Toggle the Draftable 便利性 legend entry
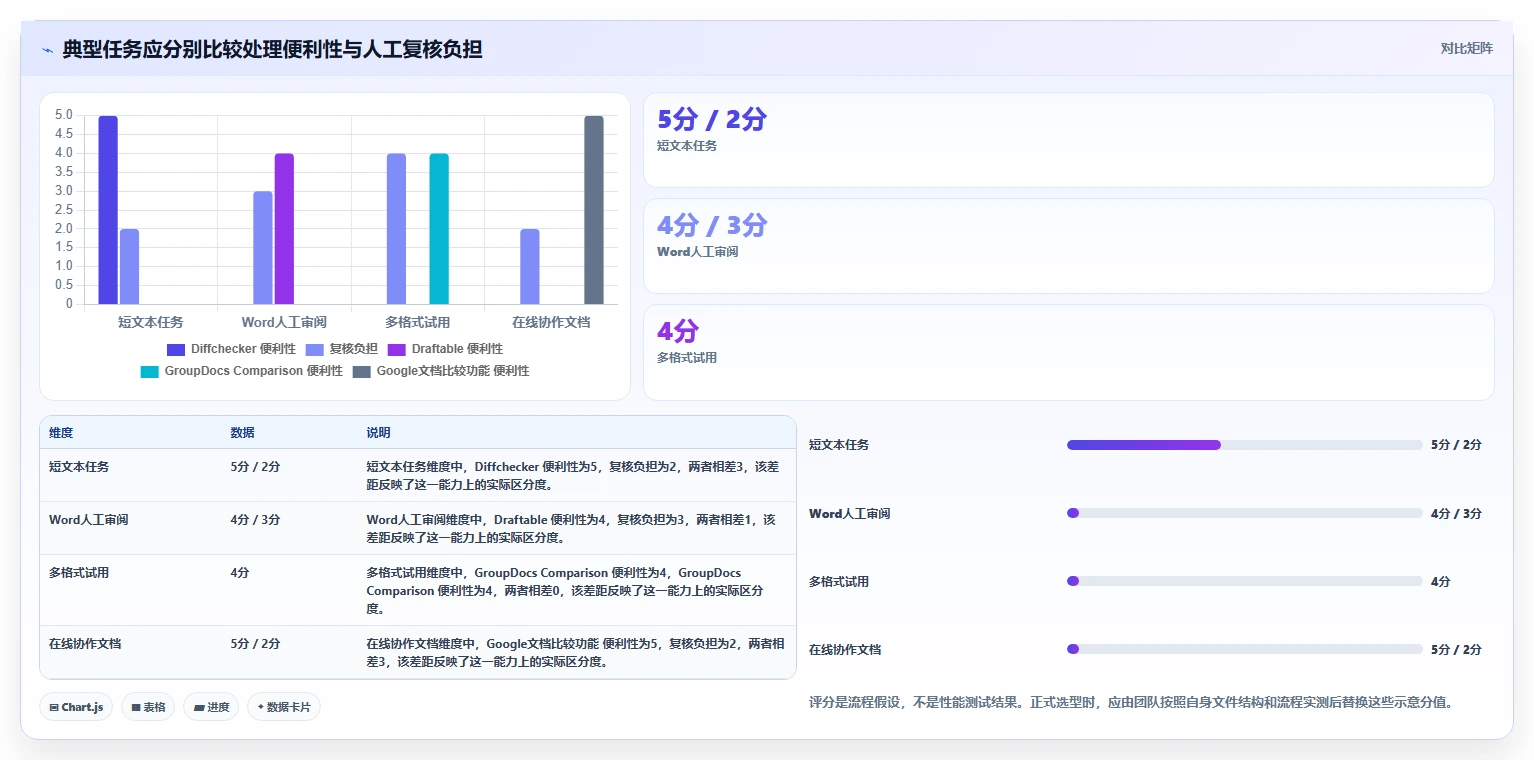Screen dimensions: 1534x760 445,349
